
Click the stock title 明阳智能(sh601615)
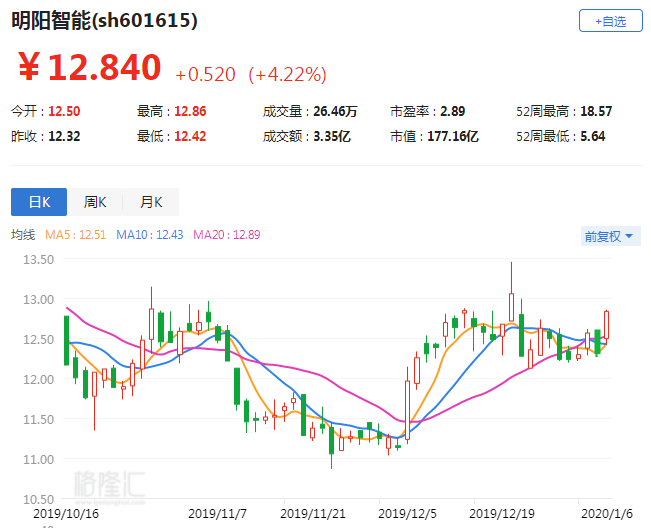coord(104,20)
